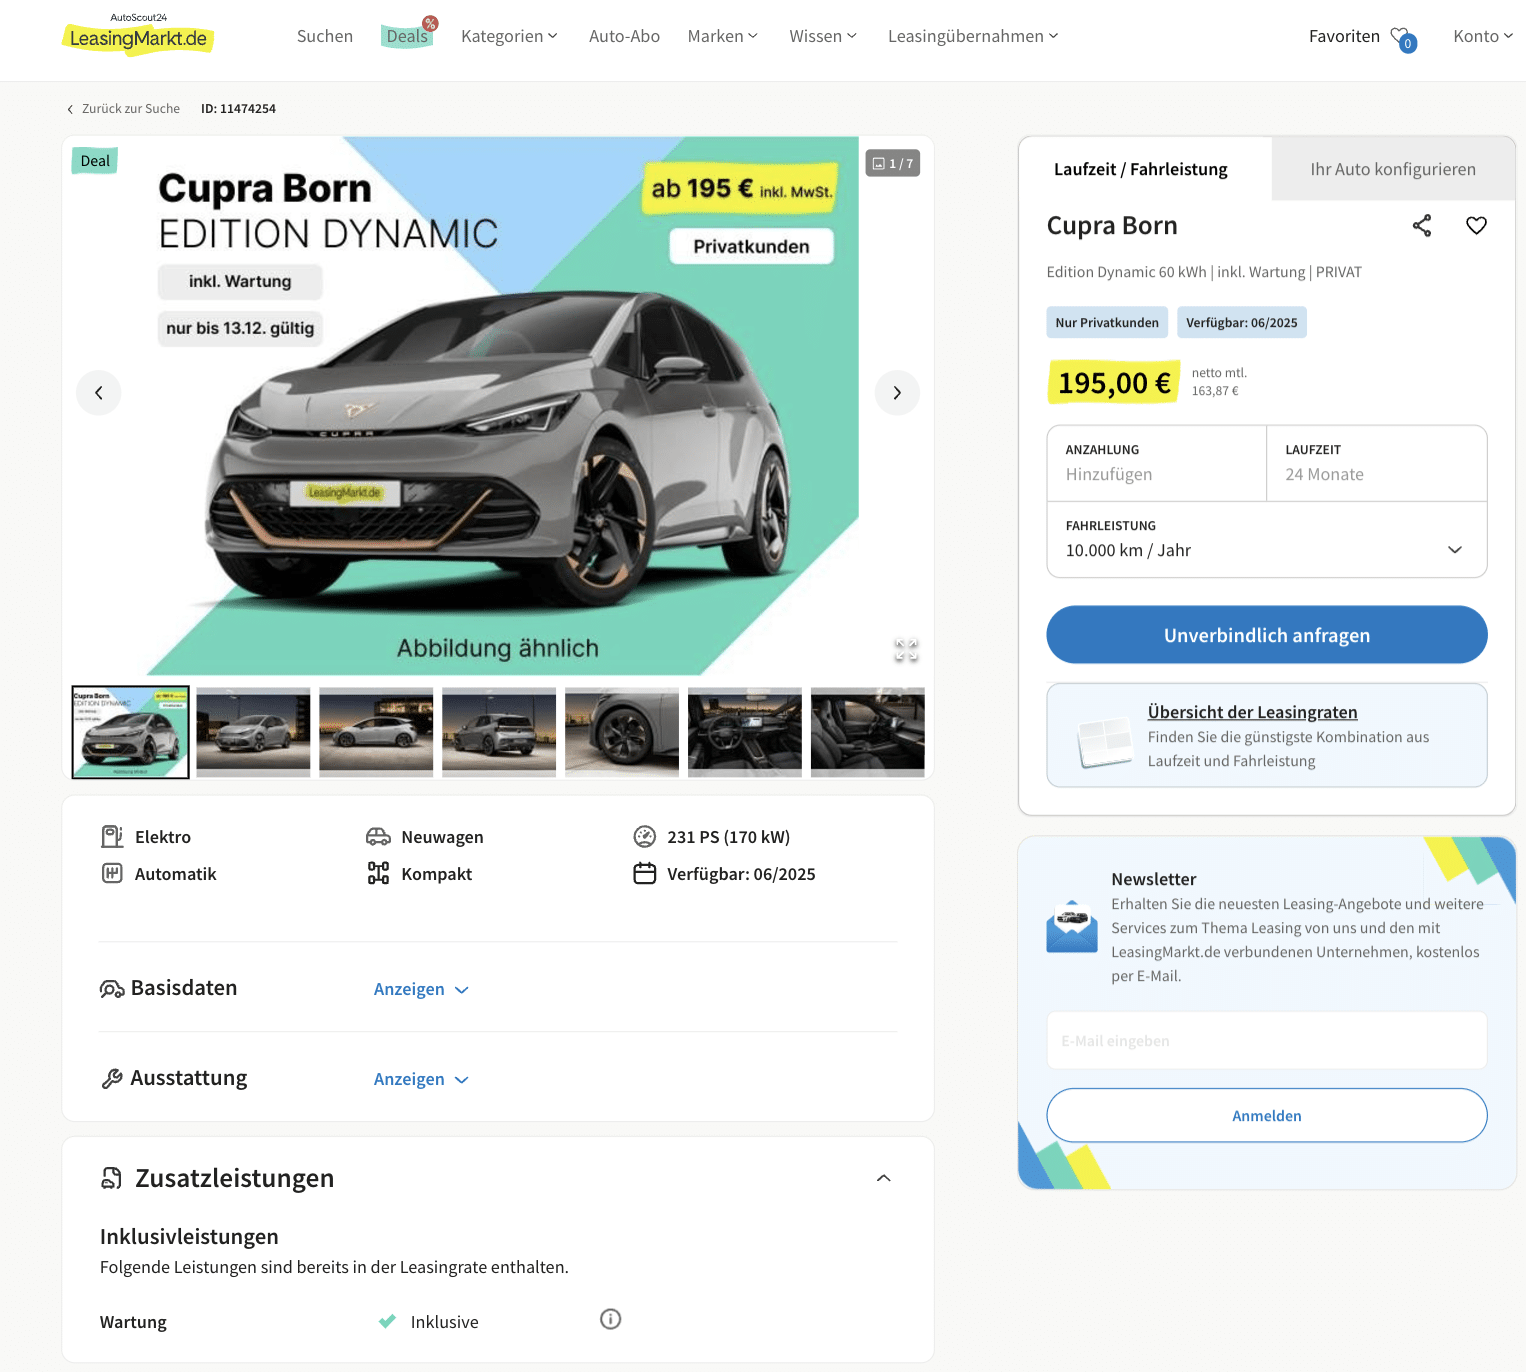Click the Wartung info icon
Screen dimensions: 1526x1372
pyautogui.click(x=610, y=1319)
